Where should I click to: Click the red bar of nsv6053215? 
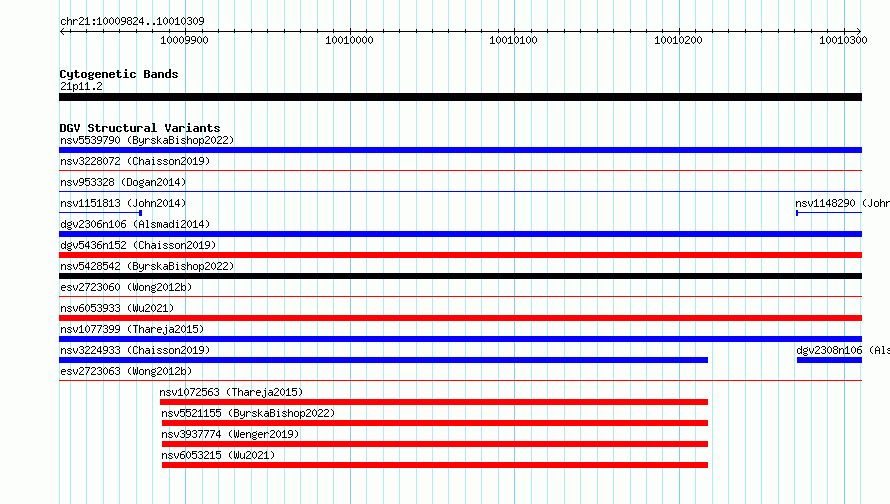(x=435, y=465)
